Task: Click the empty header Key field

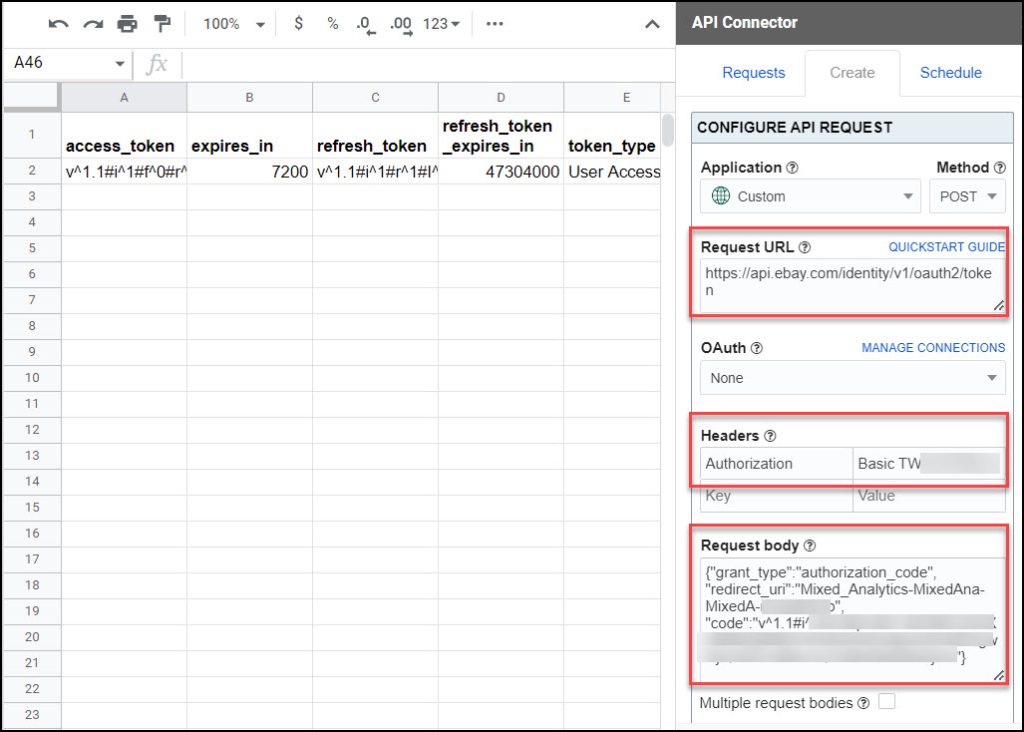Action: pyautogui.click(x=776, y=496)
